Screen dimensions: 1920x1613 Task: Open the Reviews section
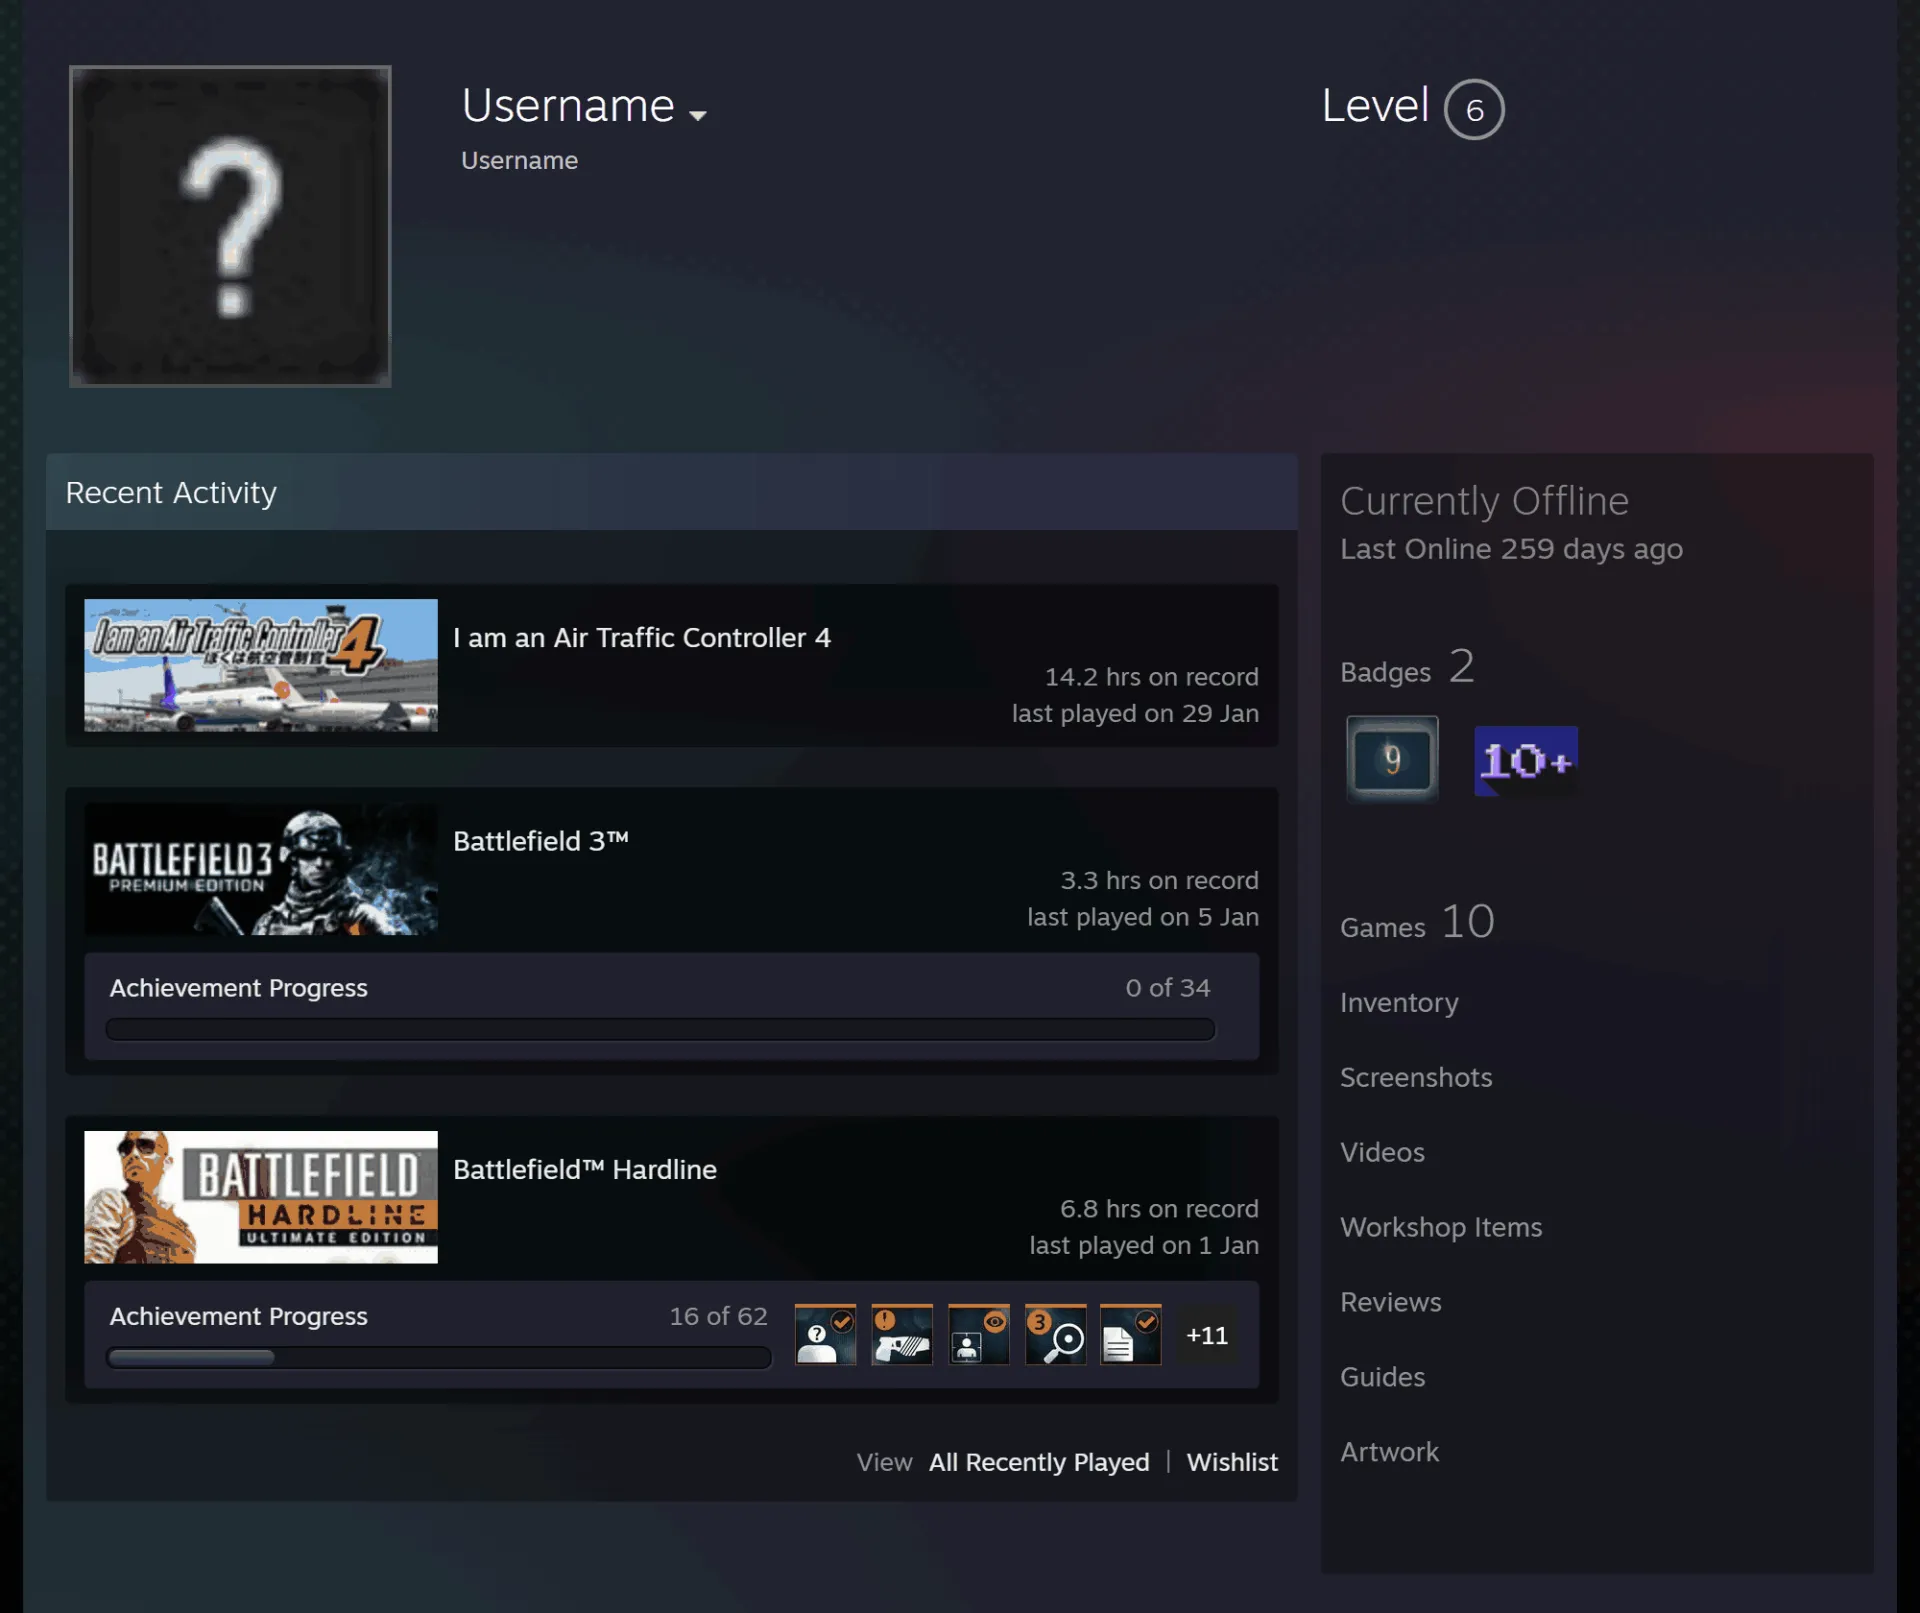click(1391, 1302)
